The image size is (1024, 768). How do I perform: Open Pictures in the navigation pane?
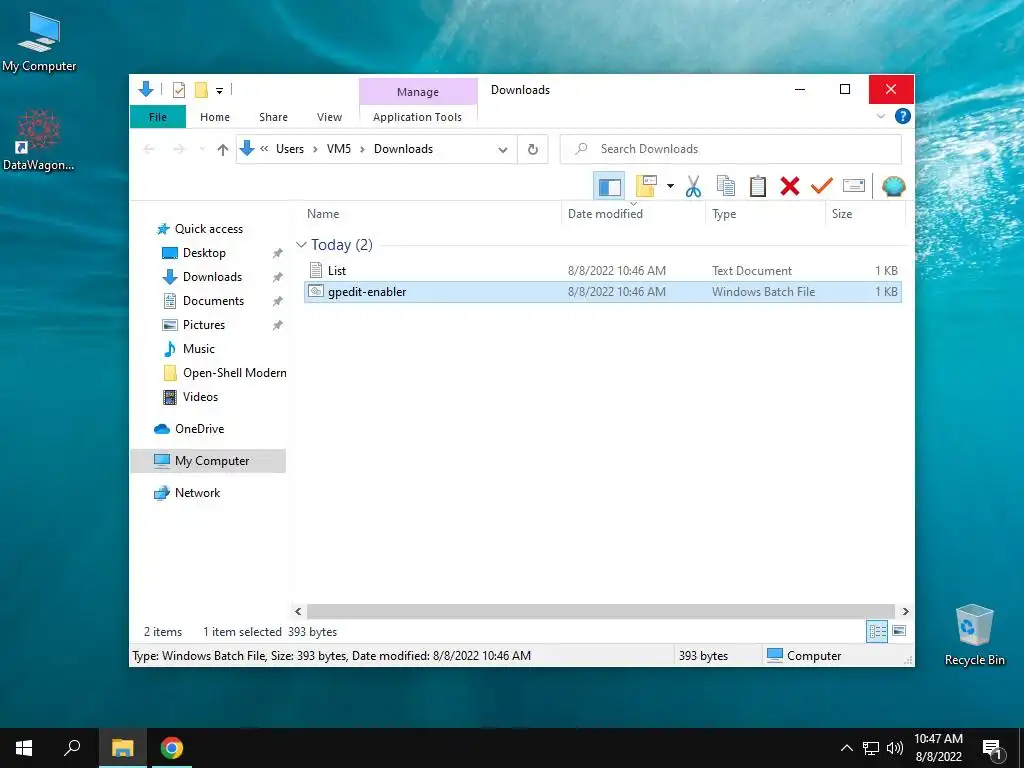coord(203,325)
